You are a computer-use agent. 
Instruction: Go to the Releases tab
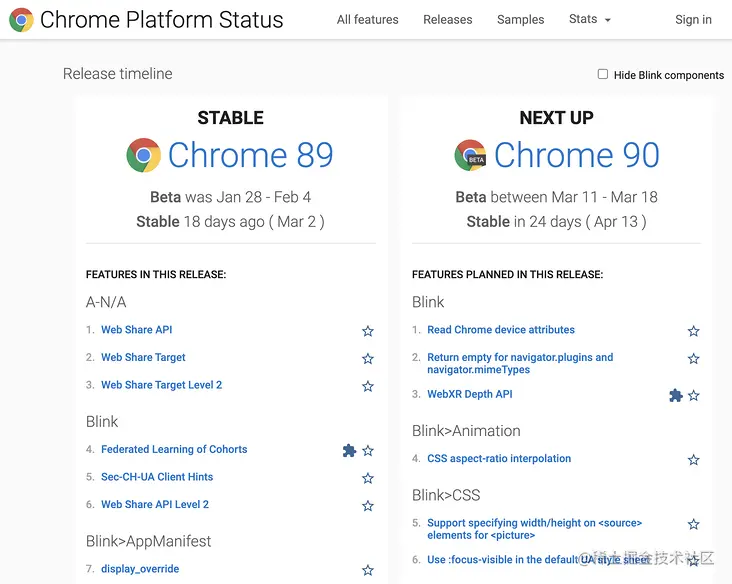pyautogui.click(x=448, y=19)
